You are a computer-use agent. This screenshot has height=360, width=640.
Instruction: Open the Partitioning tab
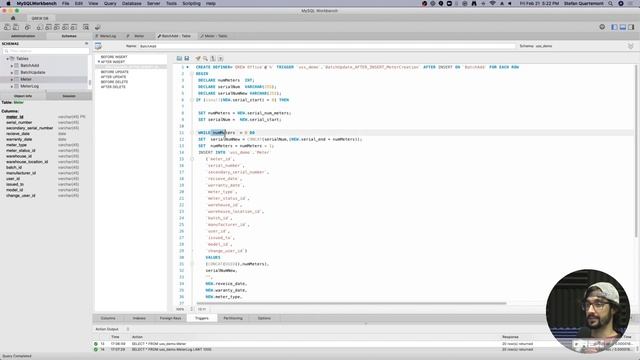(233, 318)
